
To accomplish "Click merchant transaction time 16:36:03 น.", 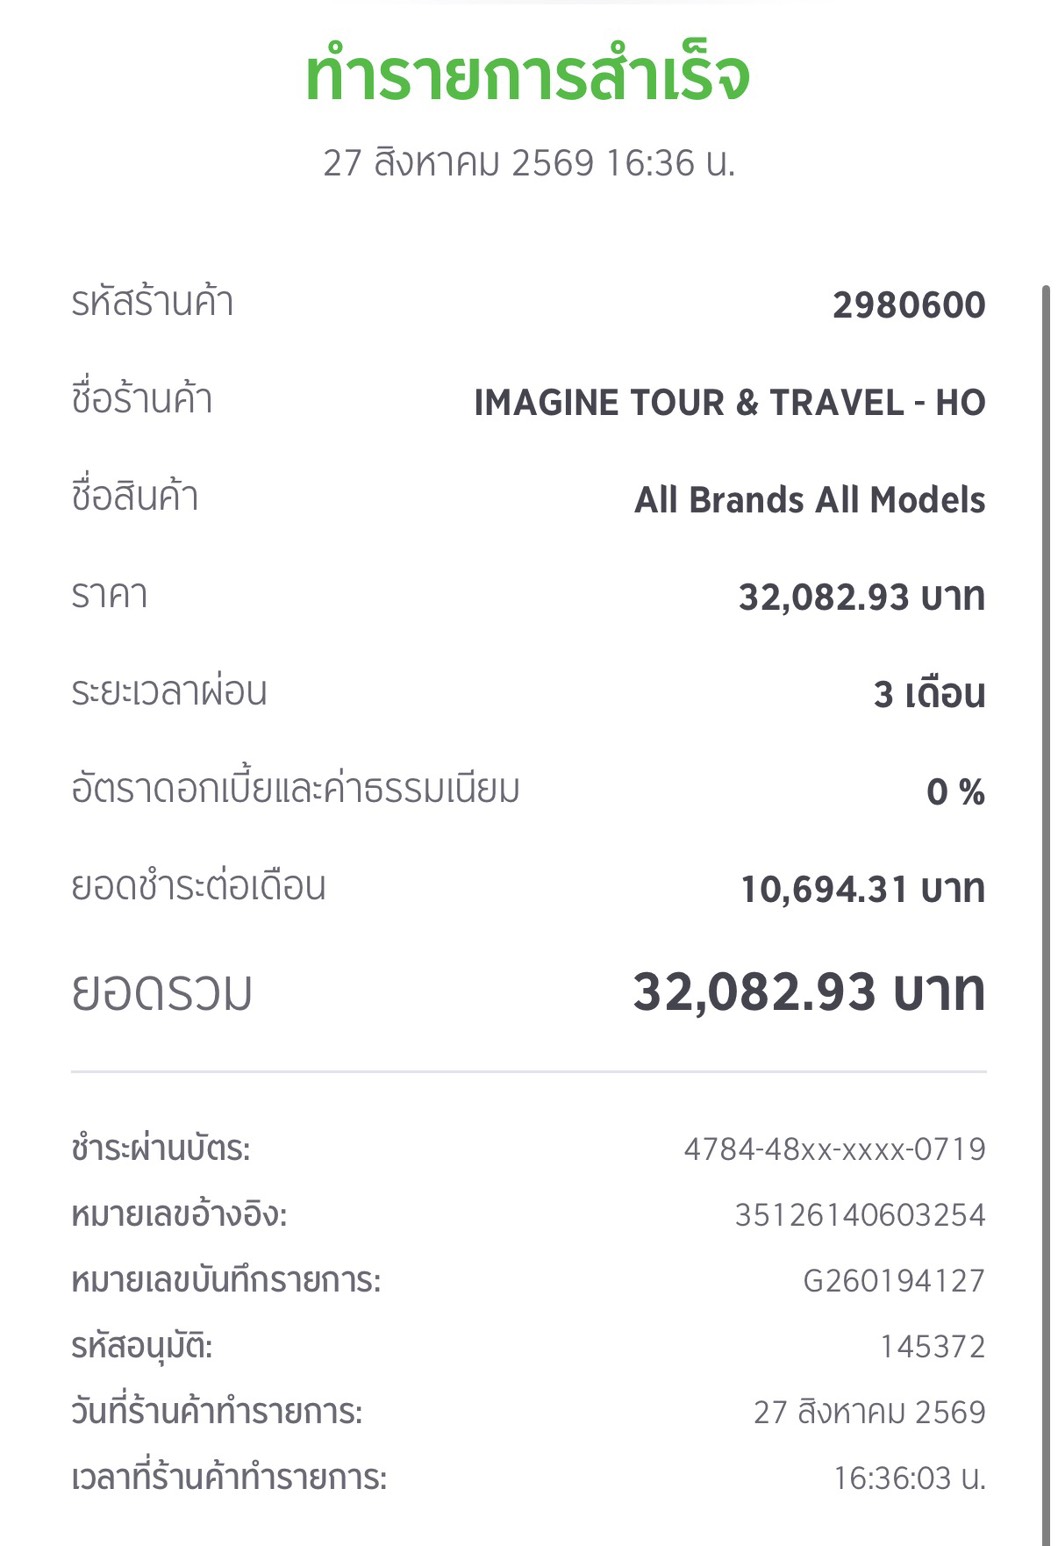I will (x=910, y=1478).
